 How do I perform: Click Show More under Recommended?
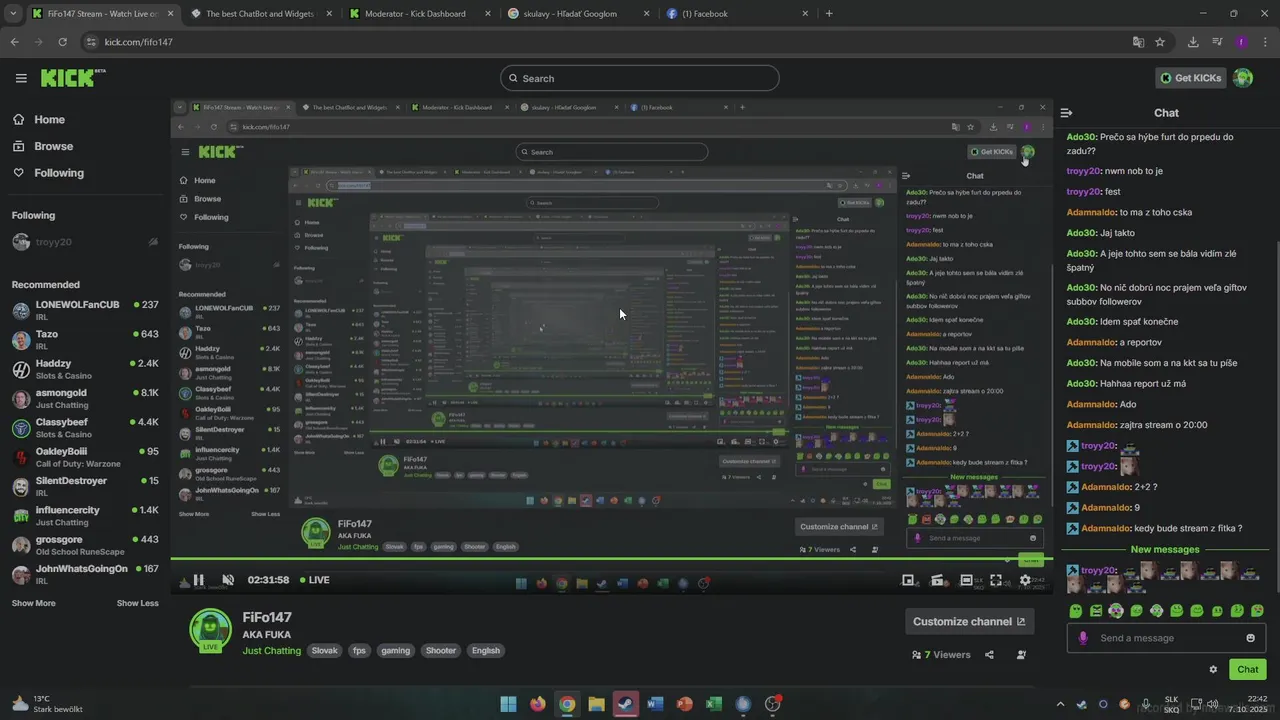pyautogui.click(x=33, y=603)
